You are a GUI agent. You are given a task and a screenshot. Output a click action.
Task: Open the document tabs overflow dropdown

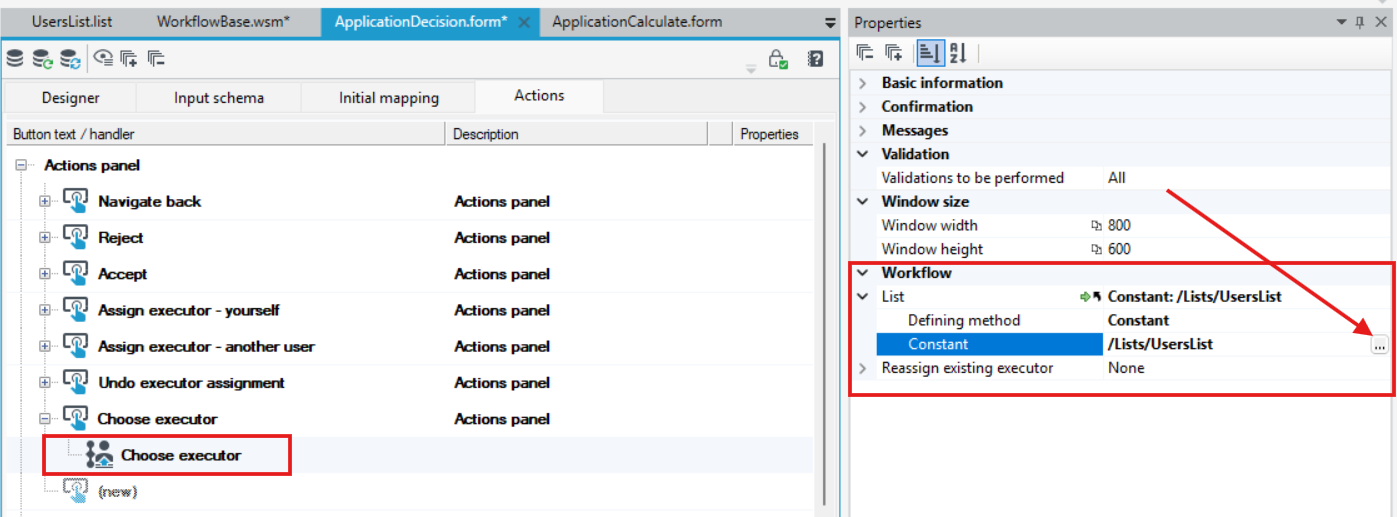pos(830,22)
